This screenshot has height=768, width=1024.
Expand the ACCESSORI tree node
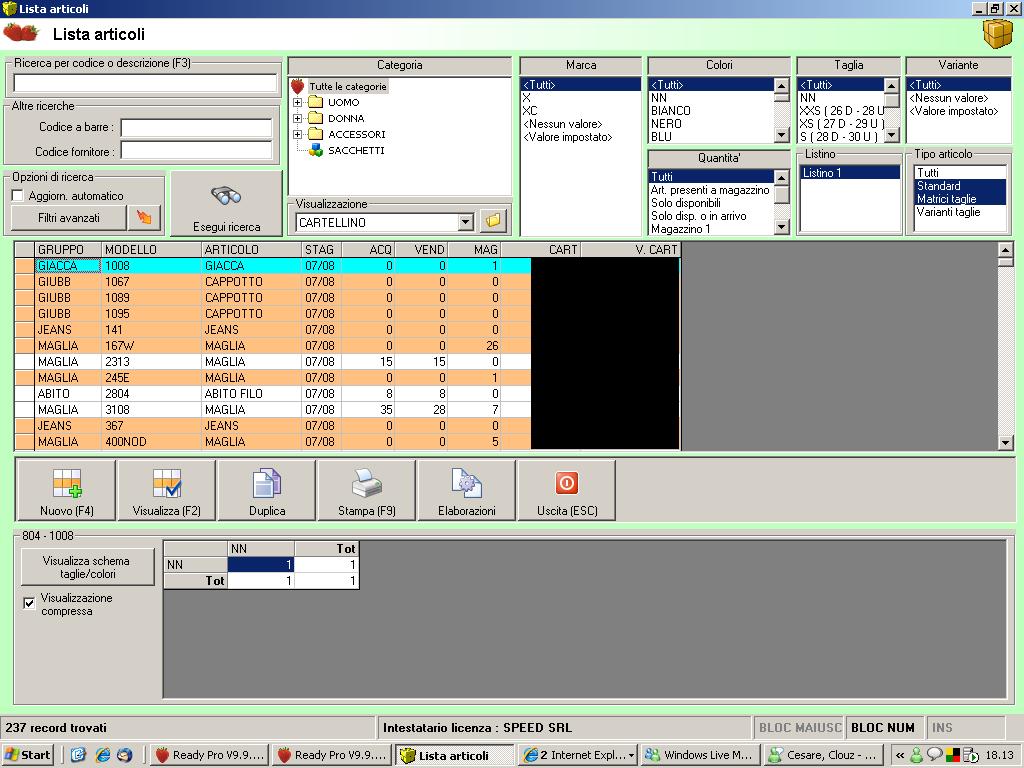[298, 135]
